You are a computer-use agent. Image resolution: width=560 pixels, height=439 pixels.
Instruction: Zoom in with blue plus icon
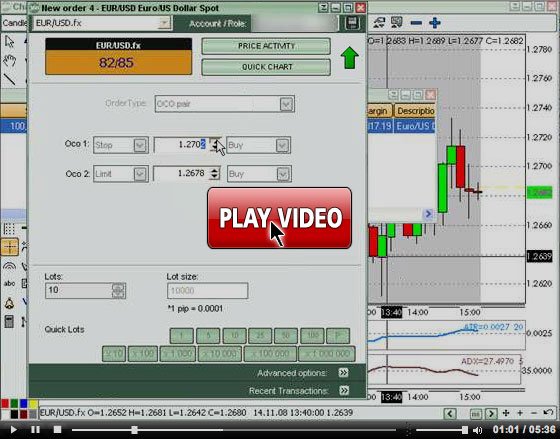pos(434,23)
